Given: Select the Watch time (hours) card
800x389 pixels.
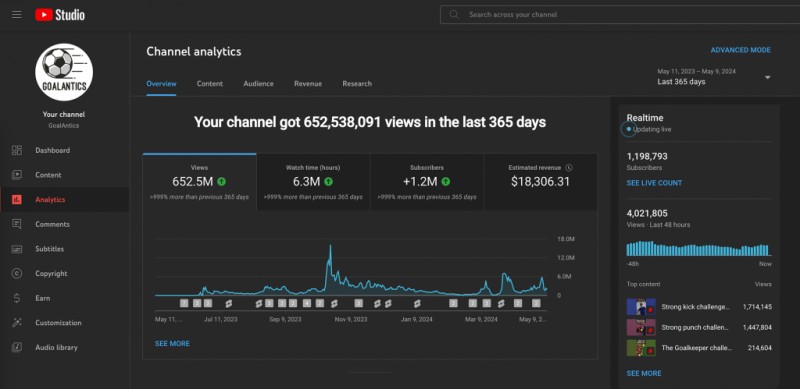Looking at the screenshot, I should pyautogui.click(x=313, y=182).
